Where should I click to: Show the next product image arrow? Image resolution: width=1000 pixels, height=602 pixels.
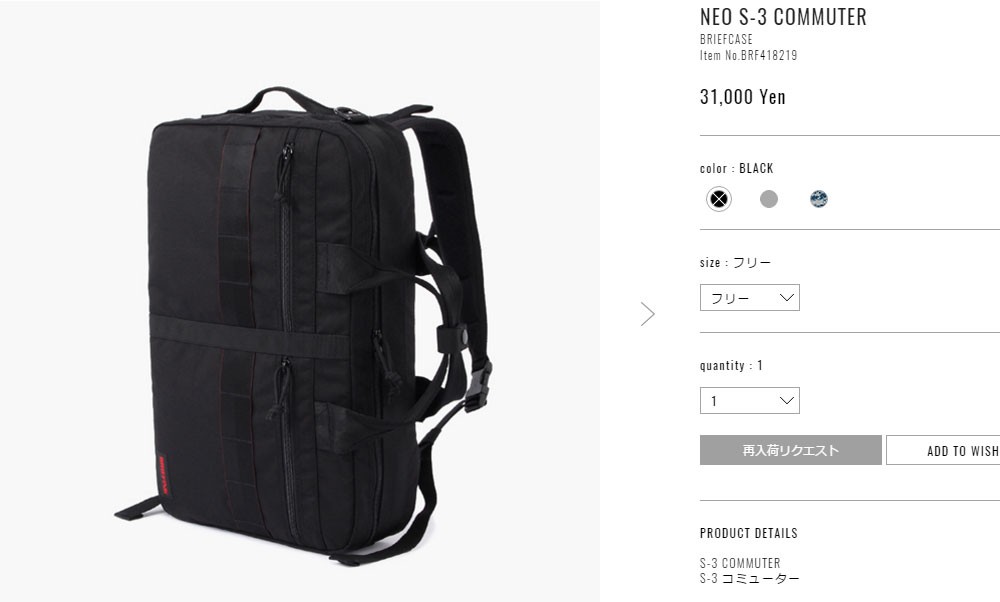point(647,314)
